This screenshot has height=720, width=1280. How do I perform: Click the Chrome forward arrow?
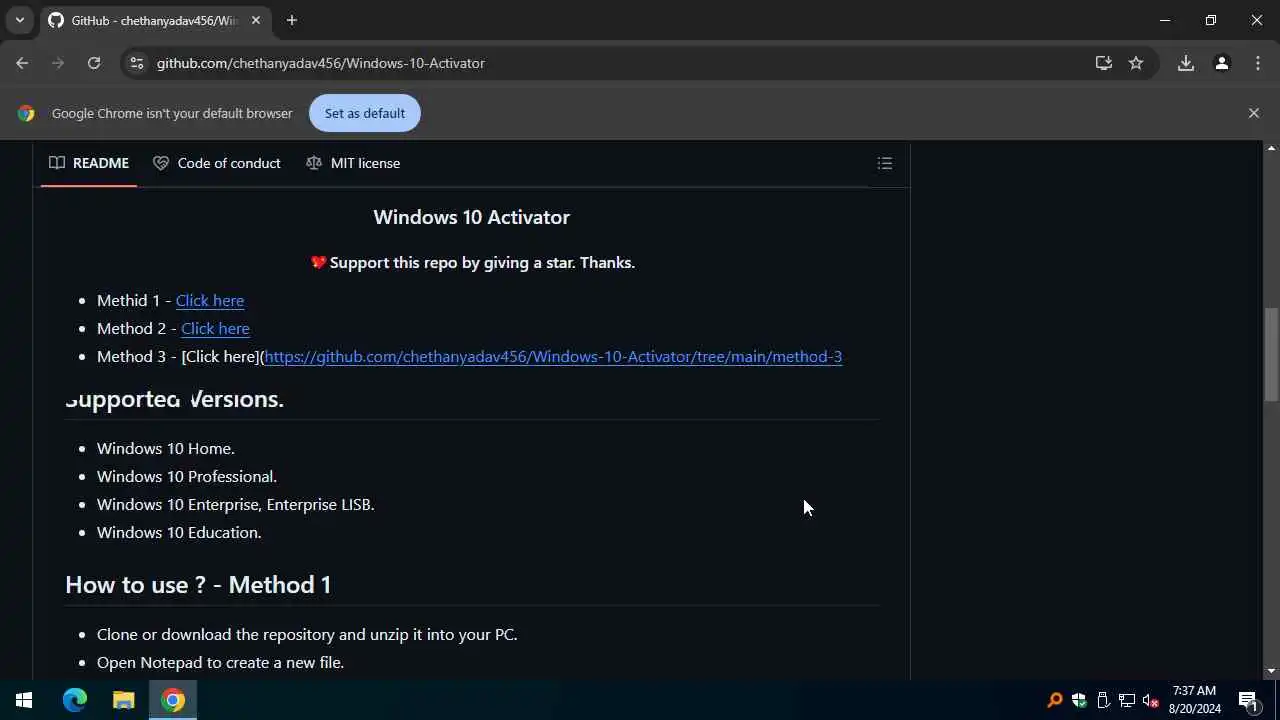tap(58, 63)
